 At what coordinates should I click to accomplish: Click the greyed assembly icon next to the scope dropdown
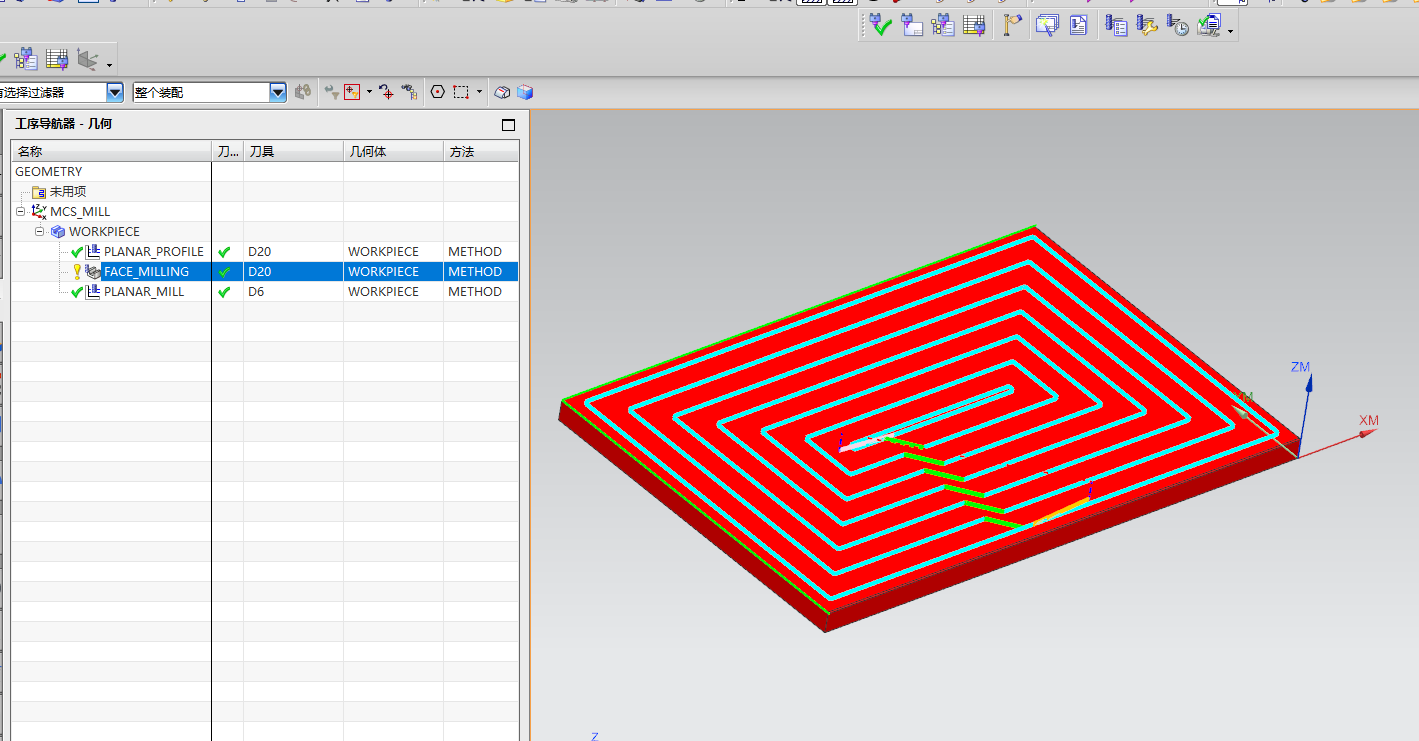point(303,92)
